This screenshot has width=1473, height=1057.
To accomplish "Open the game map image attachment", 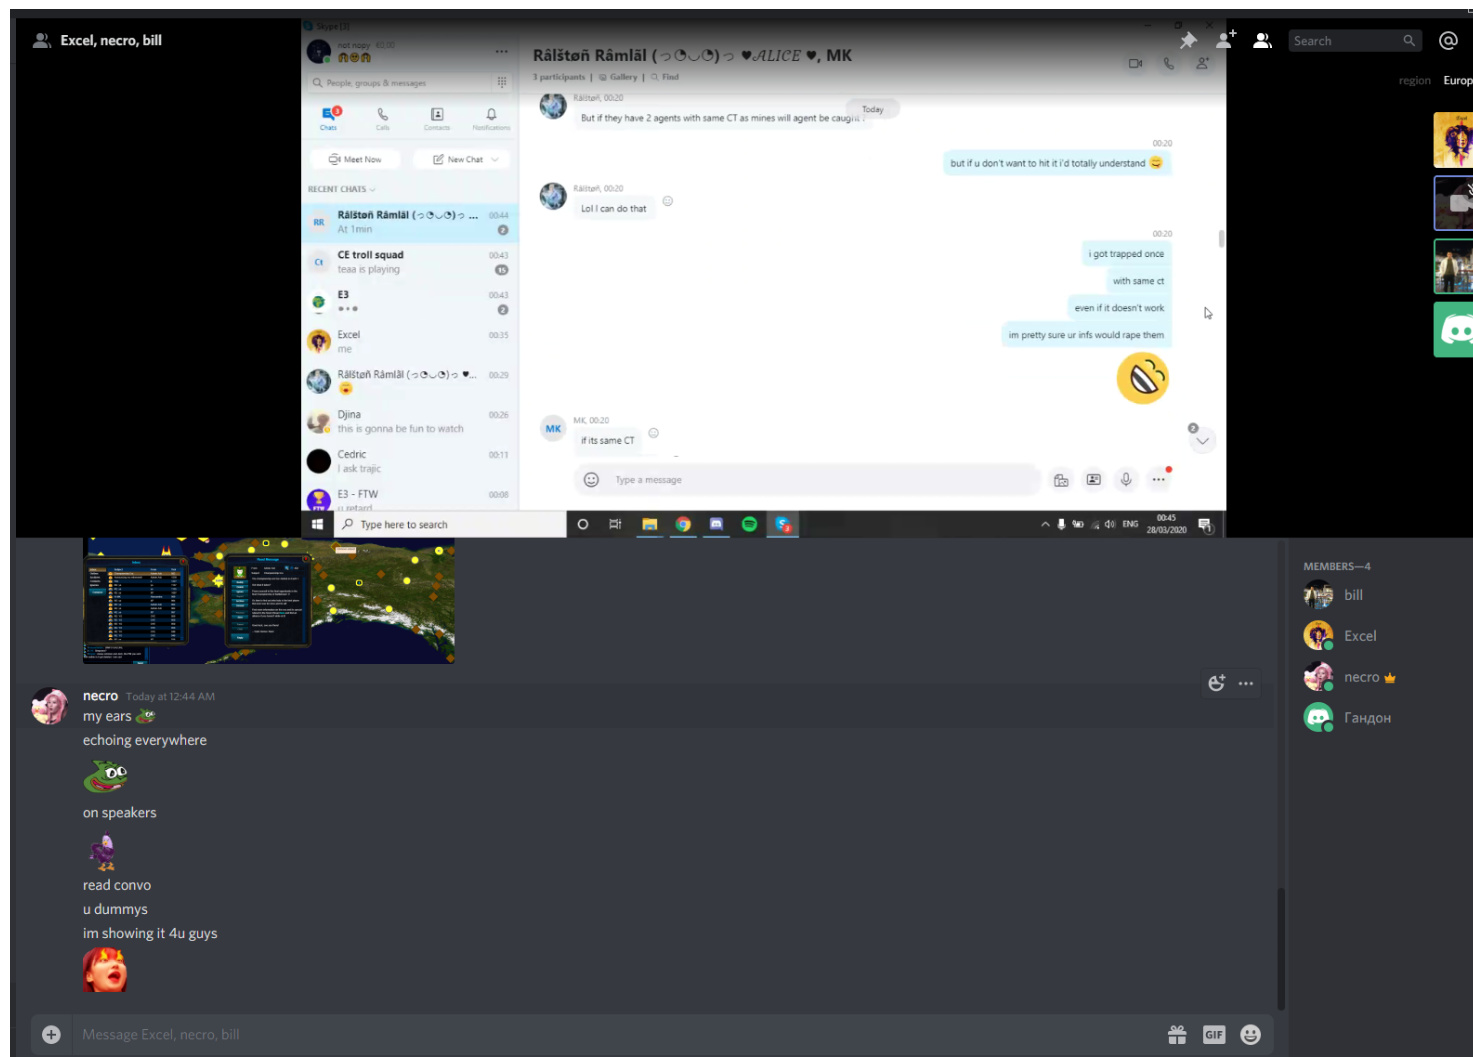I will (269, 600).
